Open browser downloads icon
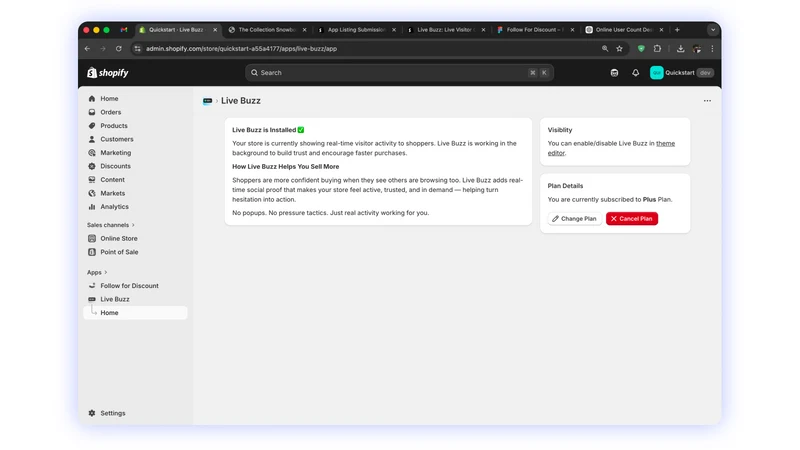Image resolution: width=800 pixels, height=450 pixels. click(681, 48)
